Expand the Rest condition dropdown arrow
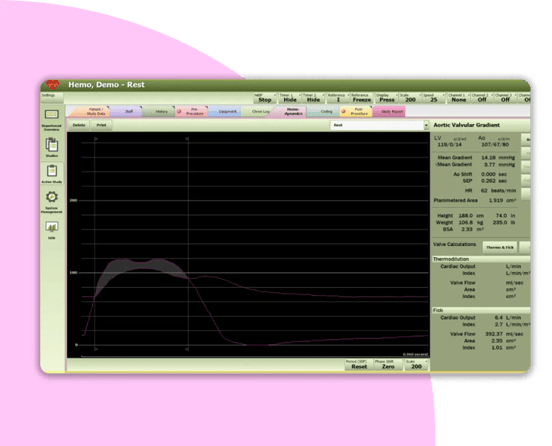This screenshot has height=446, width=552. tap(426, 125)
